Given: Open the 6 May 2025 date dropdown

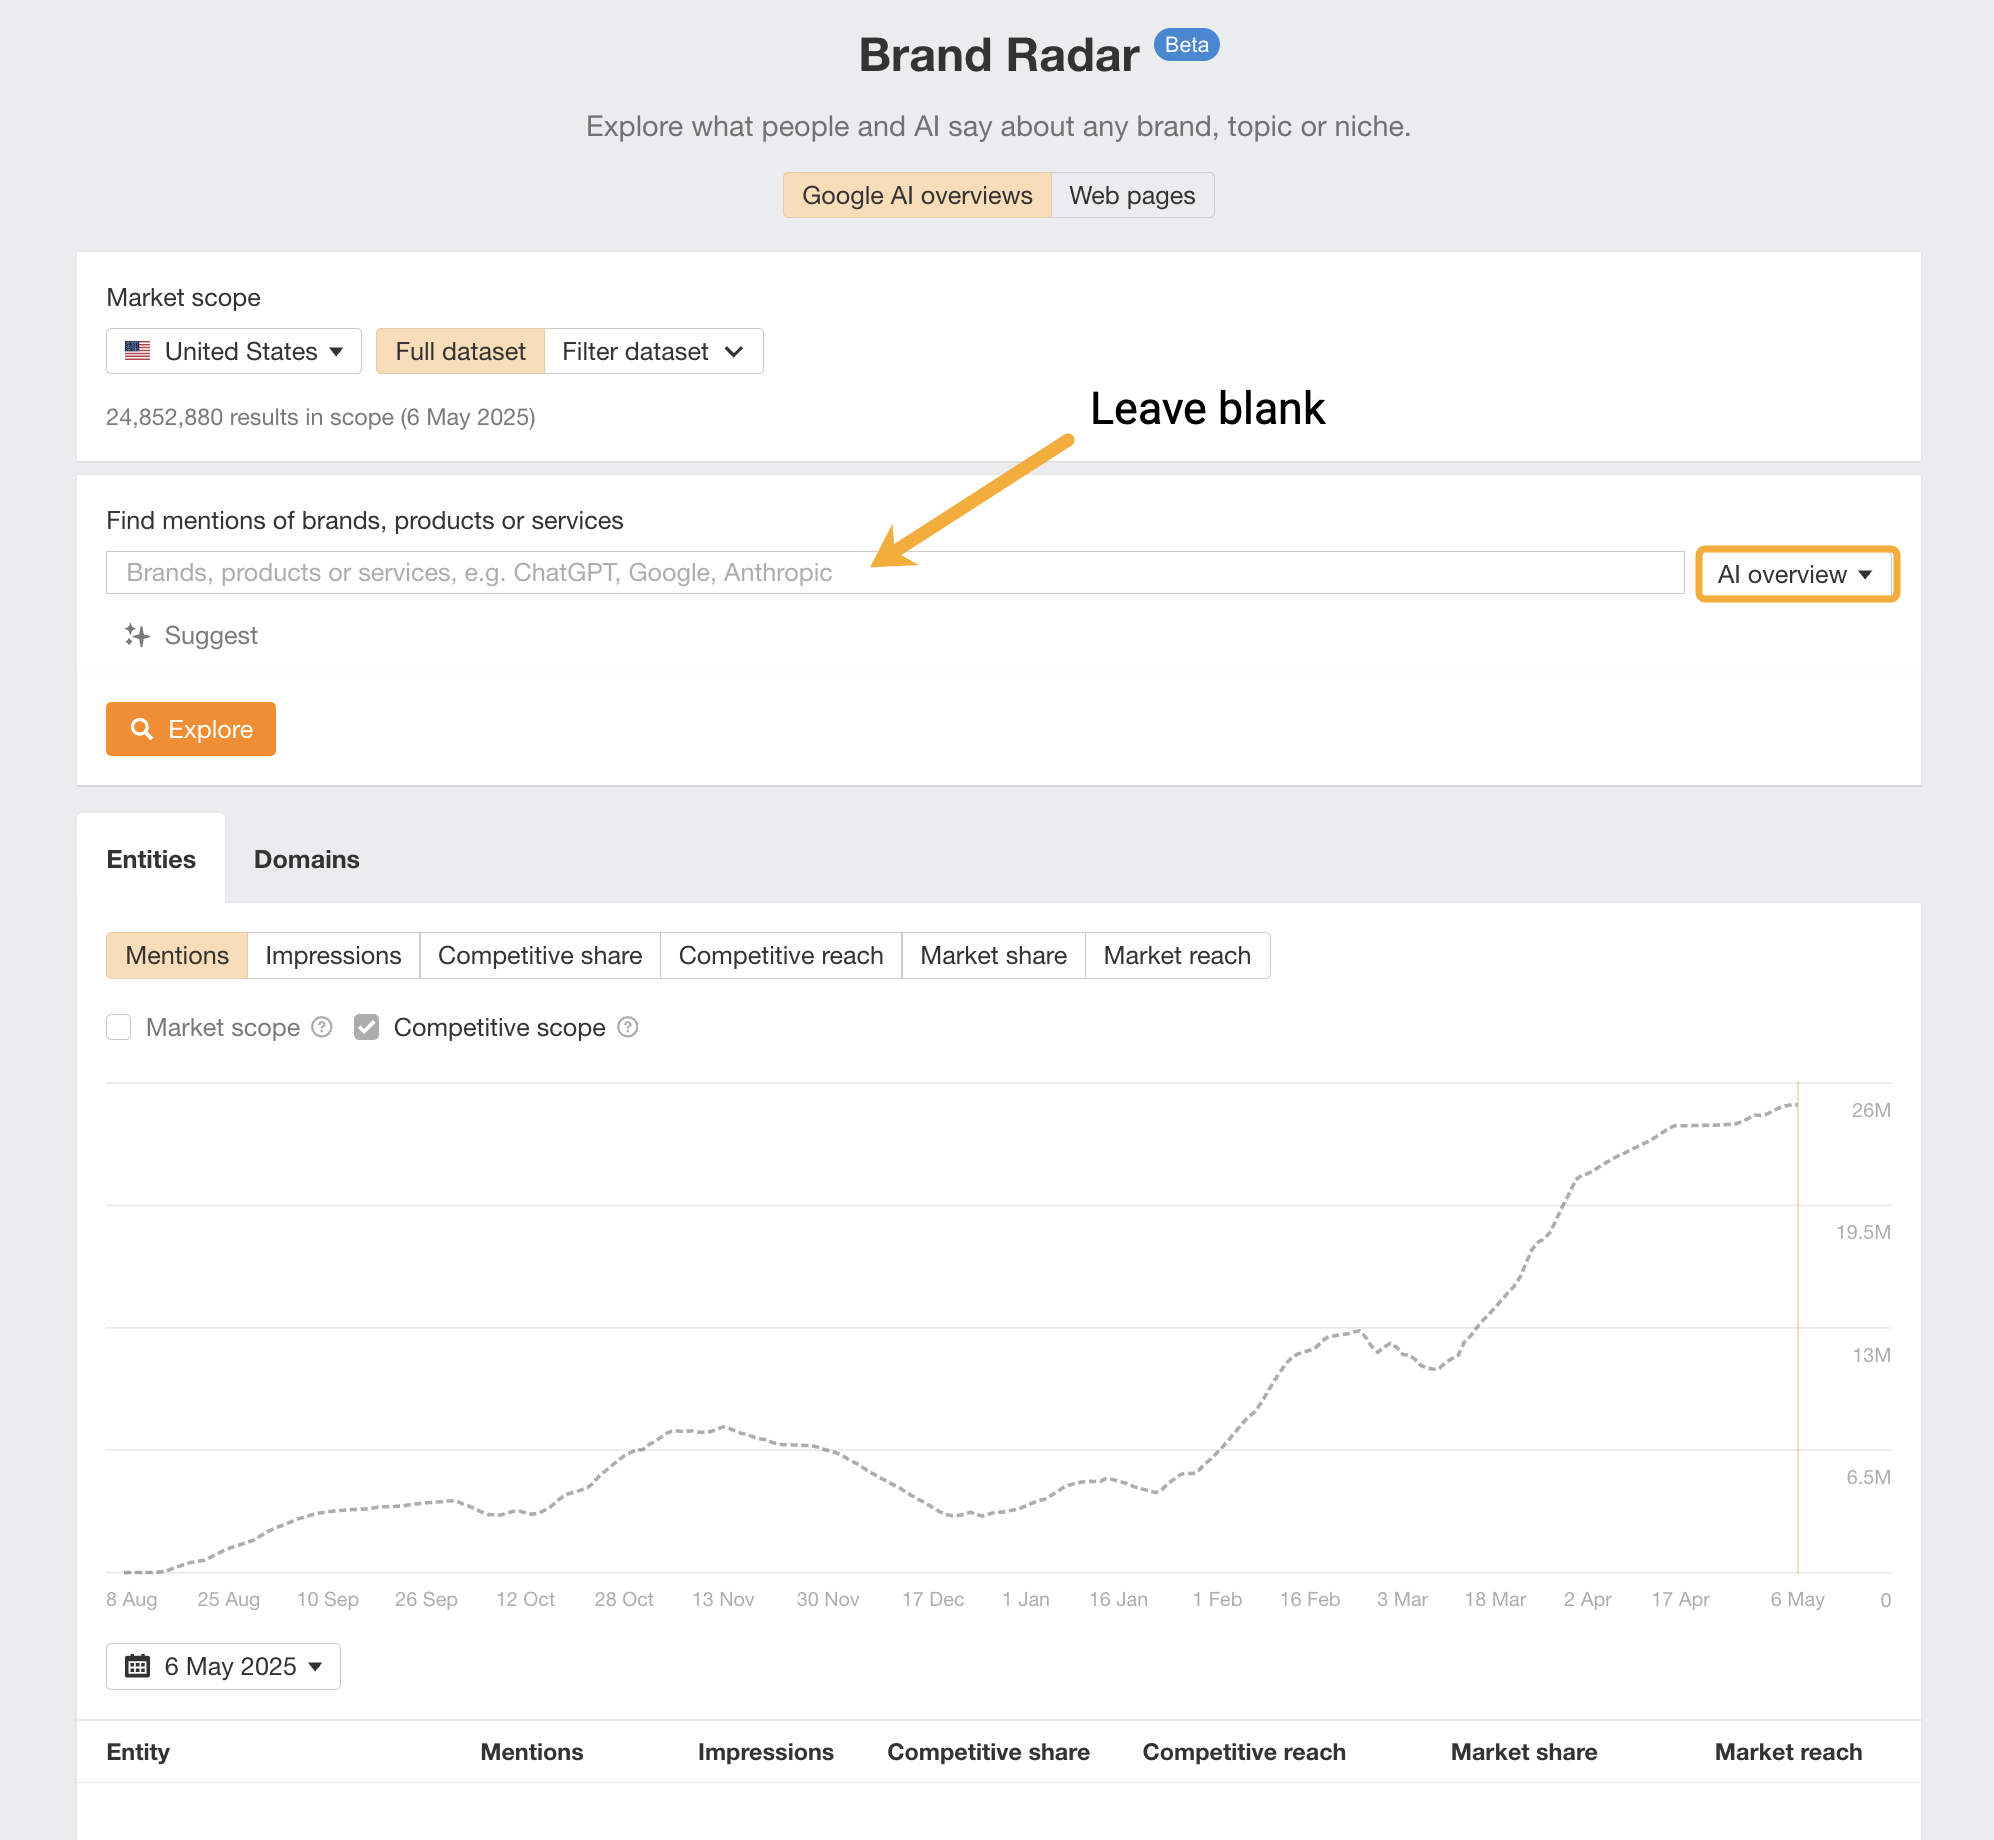Looking at the screenshot, I should click(222, 1666).
